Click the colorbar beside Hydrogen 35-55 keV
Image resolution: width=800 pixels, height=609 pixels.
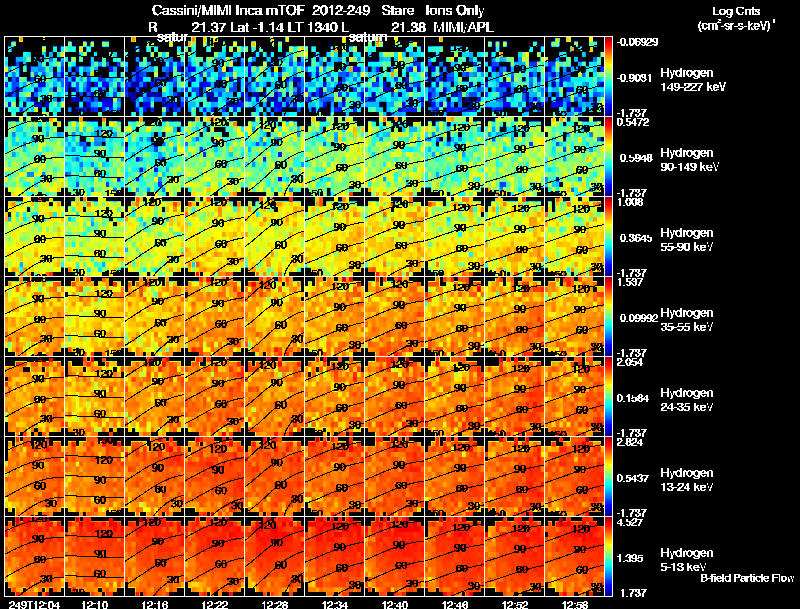[x=608, y=317]
